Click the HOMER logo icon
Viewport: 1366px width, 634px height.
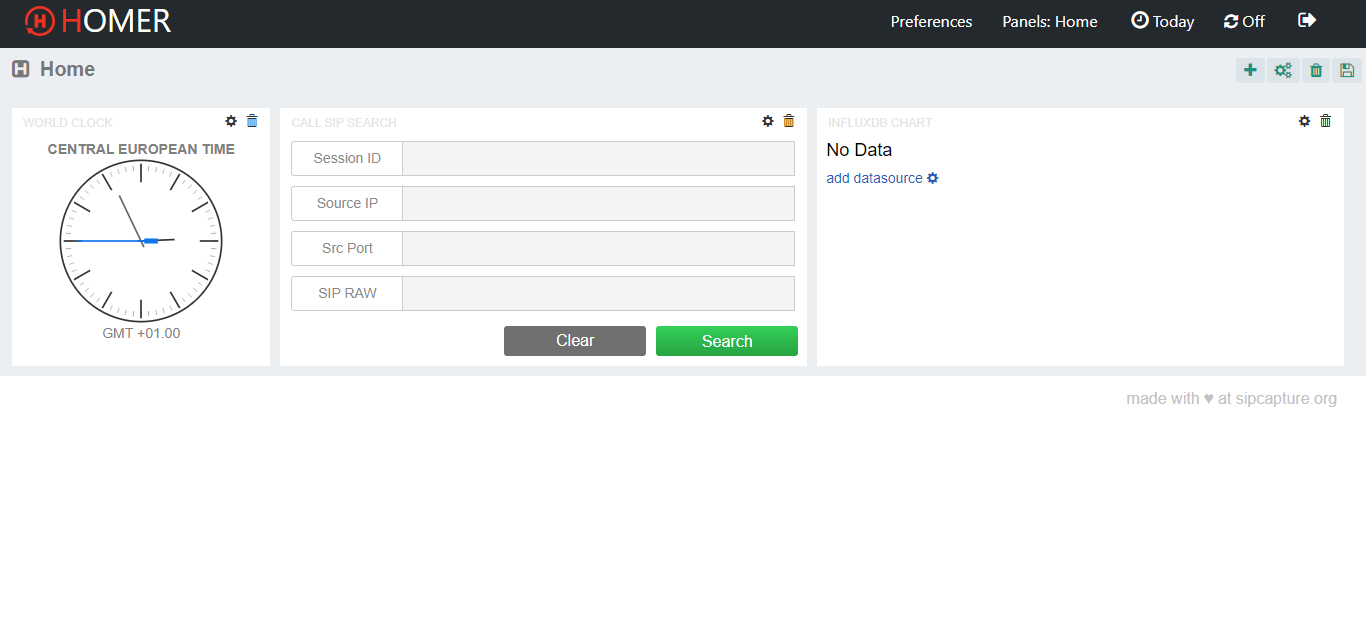pyautogui.click(x=40, y=21)
